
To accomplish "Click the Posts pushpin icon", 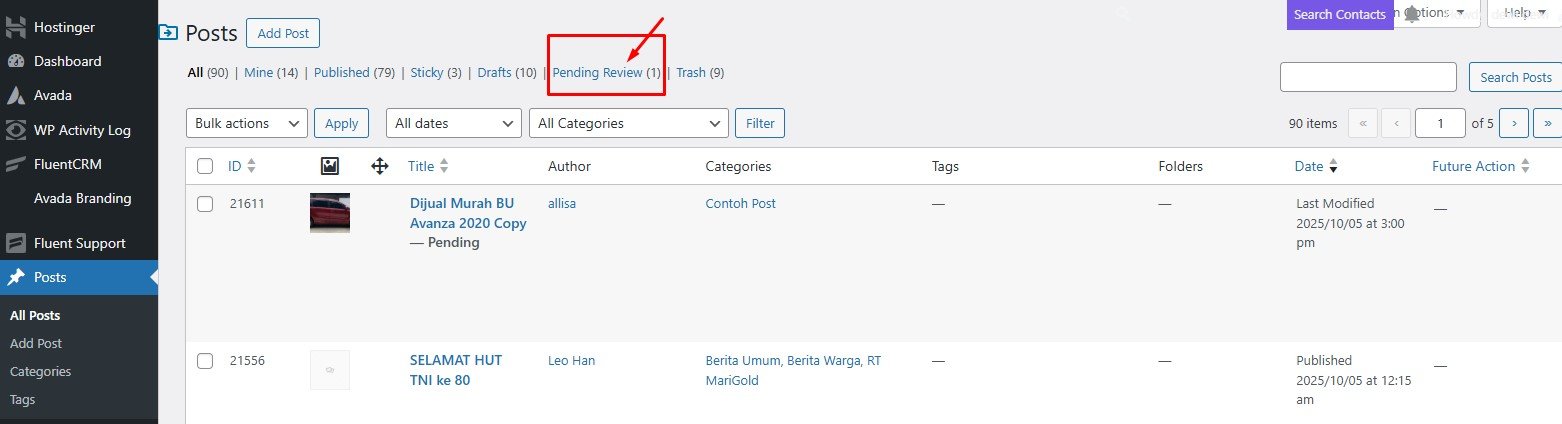I will pos(15,277).
